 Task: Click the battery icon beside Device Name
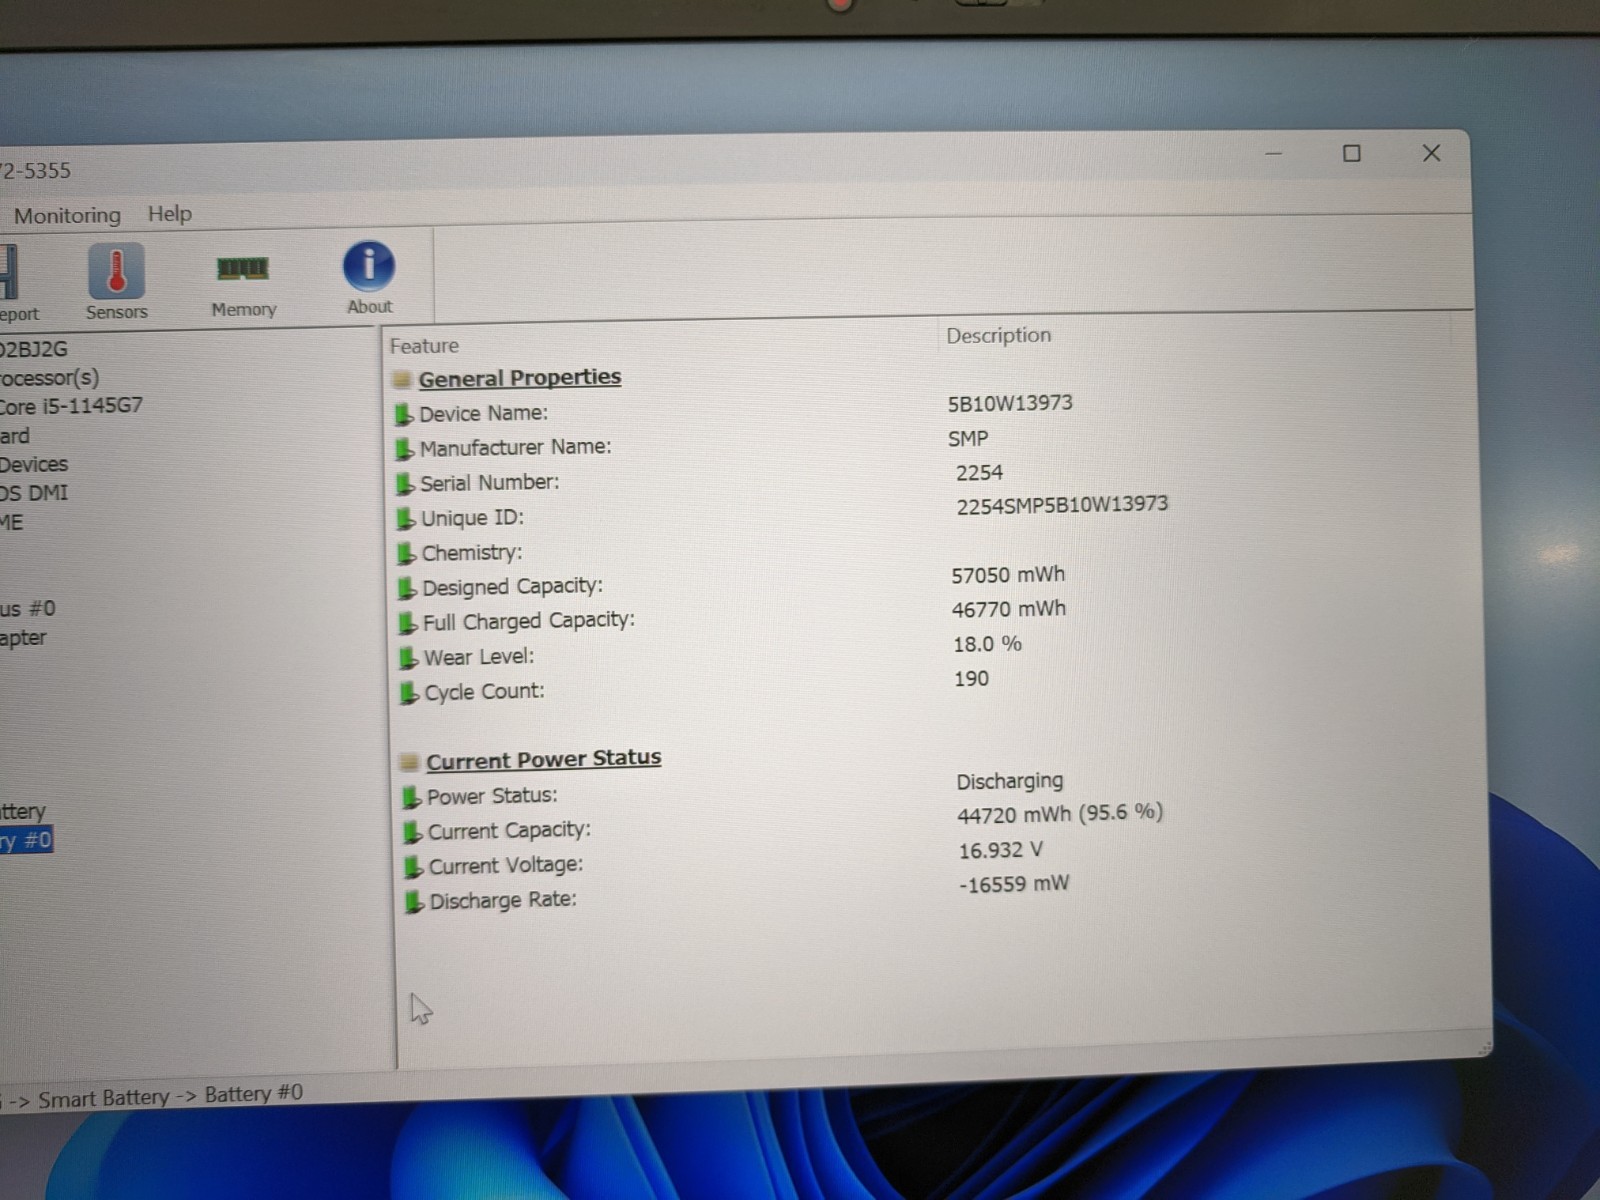(403, 414)
